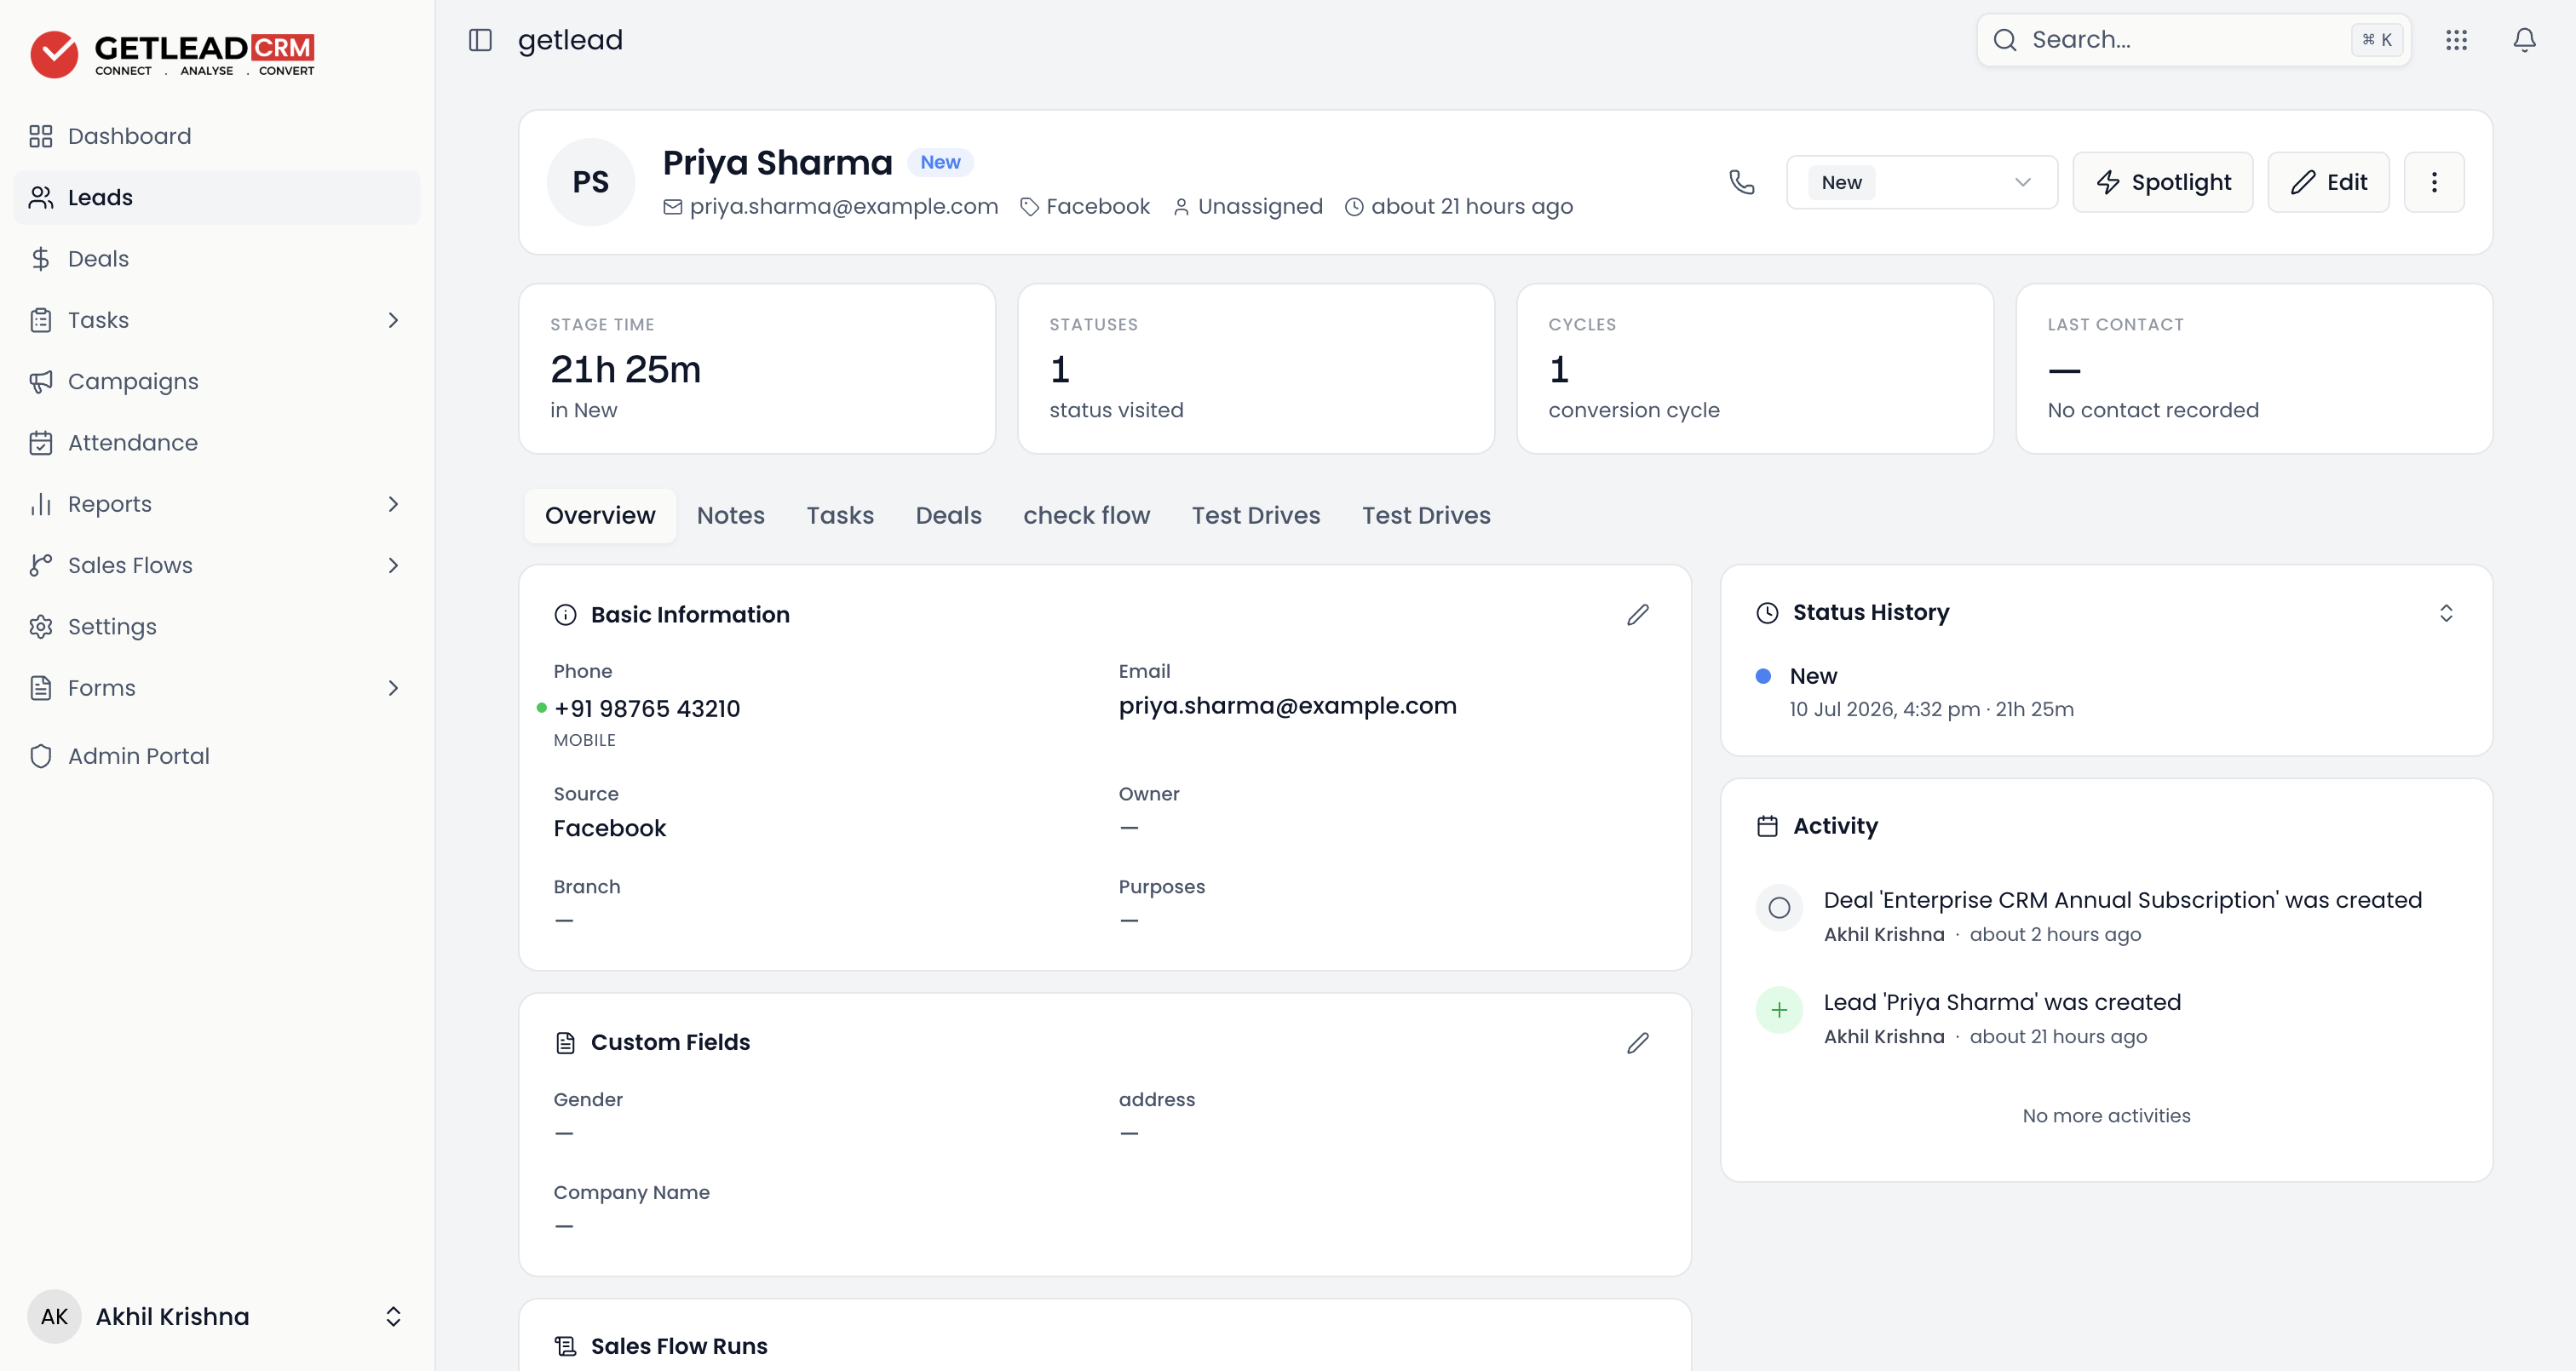Screen dimensions: 2576x1371
Task: Click the Basic Information info icon
Action: (565, 615)
